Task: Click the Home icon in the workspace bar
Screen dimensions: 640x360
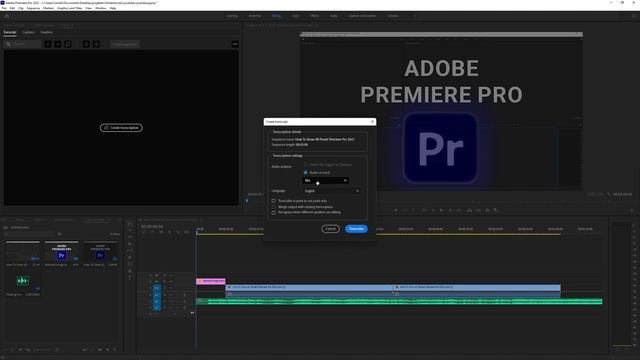Action: (7, 16)
